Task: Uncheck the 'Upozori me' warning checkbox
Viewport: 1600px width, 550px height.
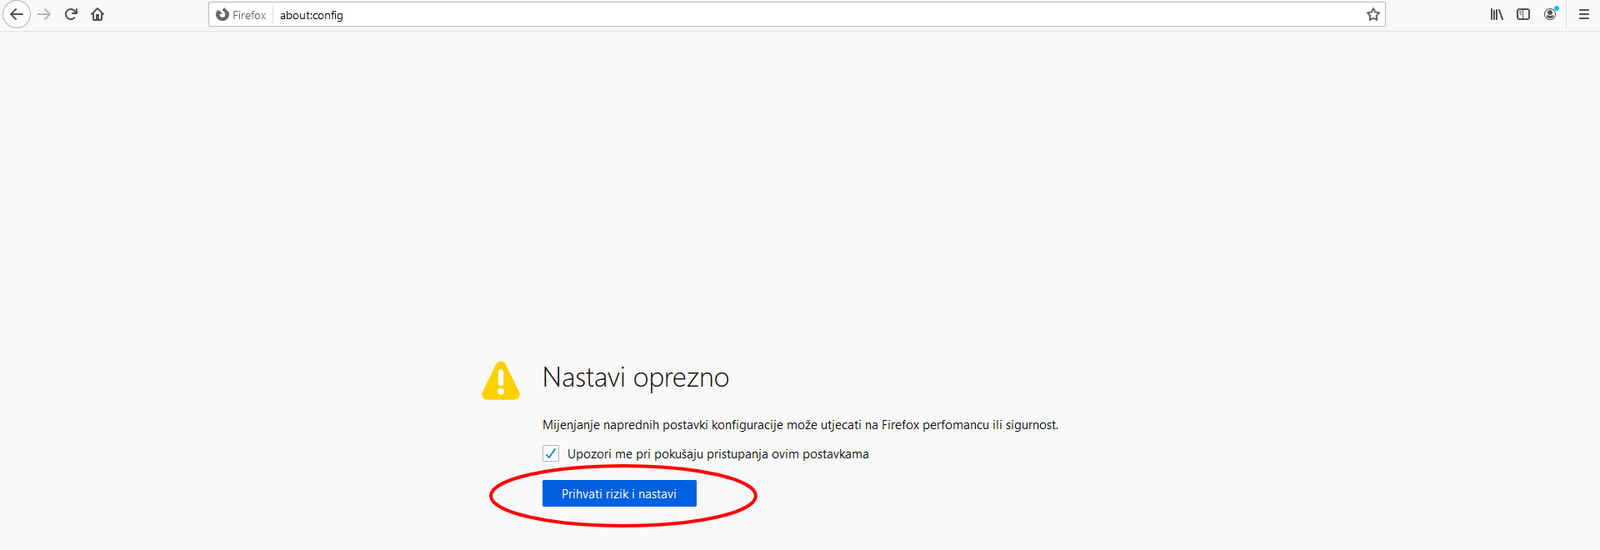Action: pyautogui.click(x=551, y=454)
